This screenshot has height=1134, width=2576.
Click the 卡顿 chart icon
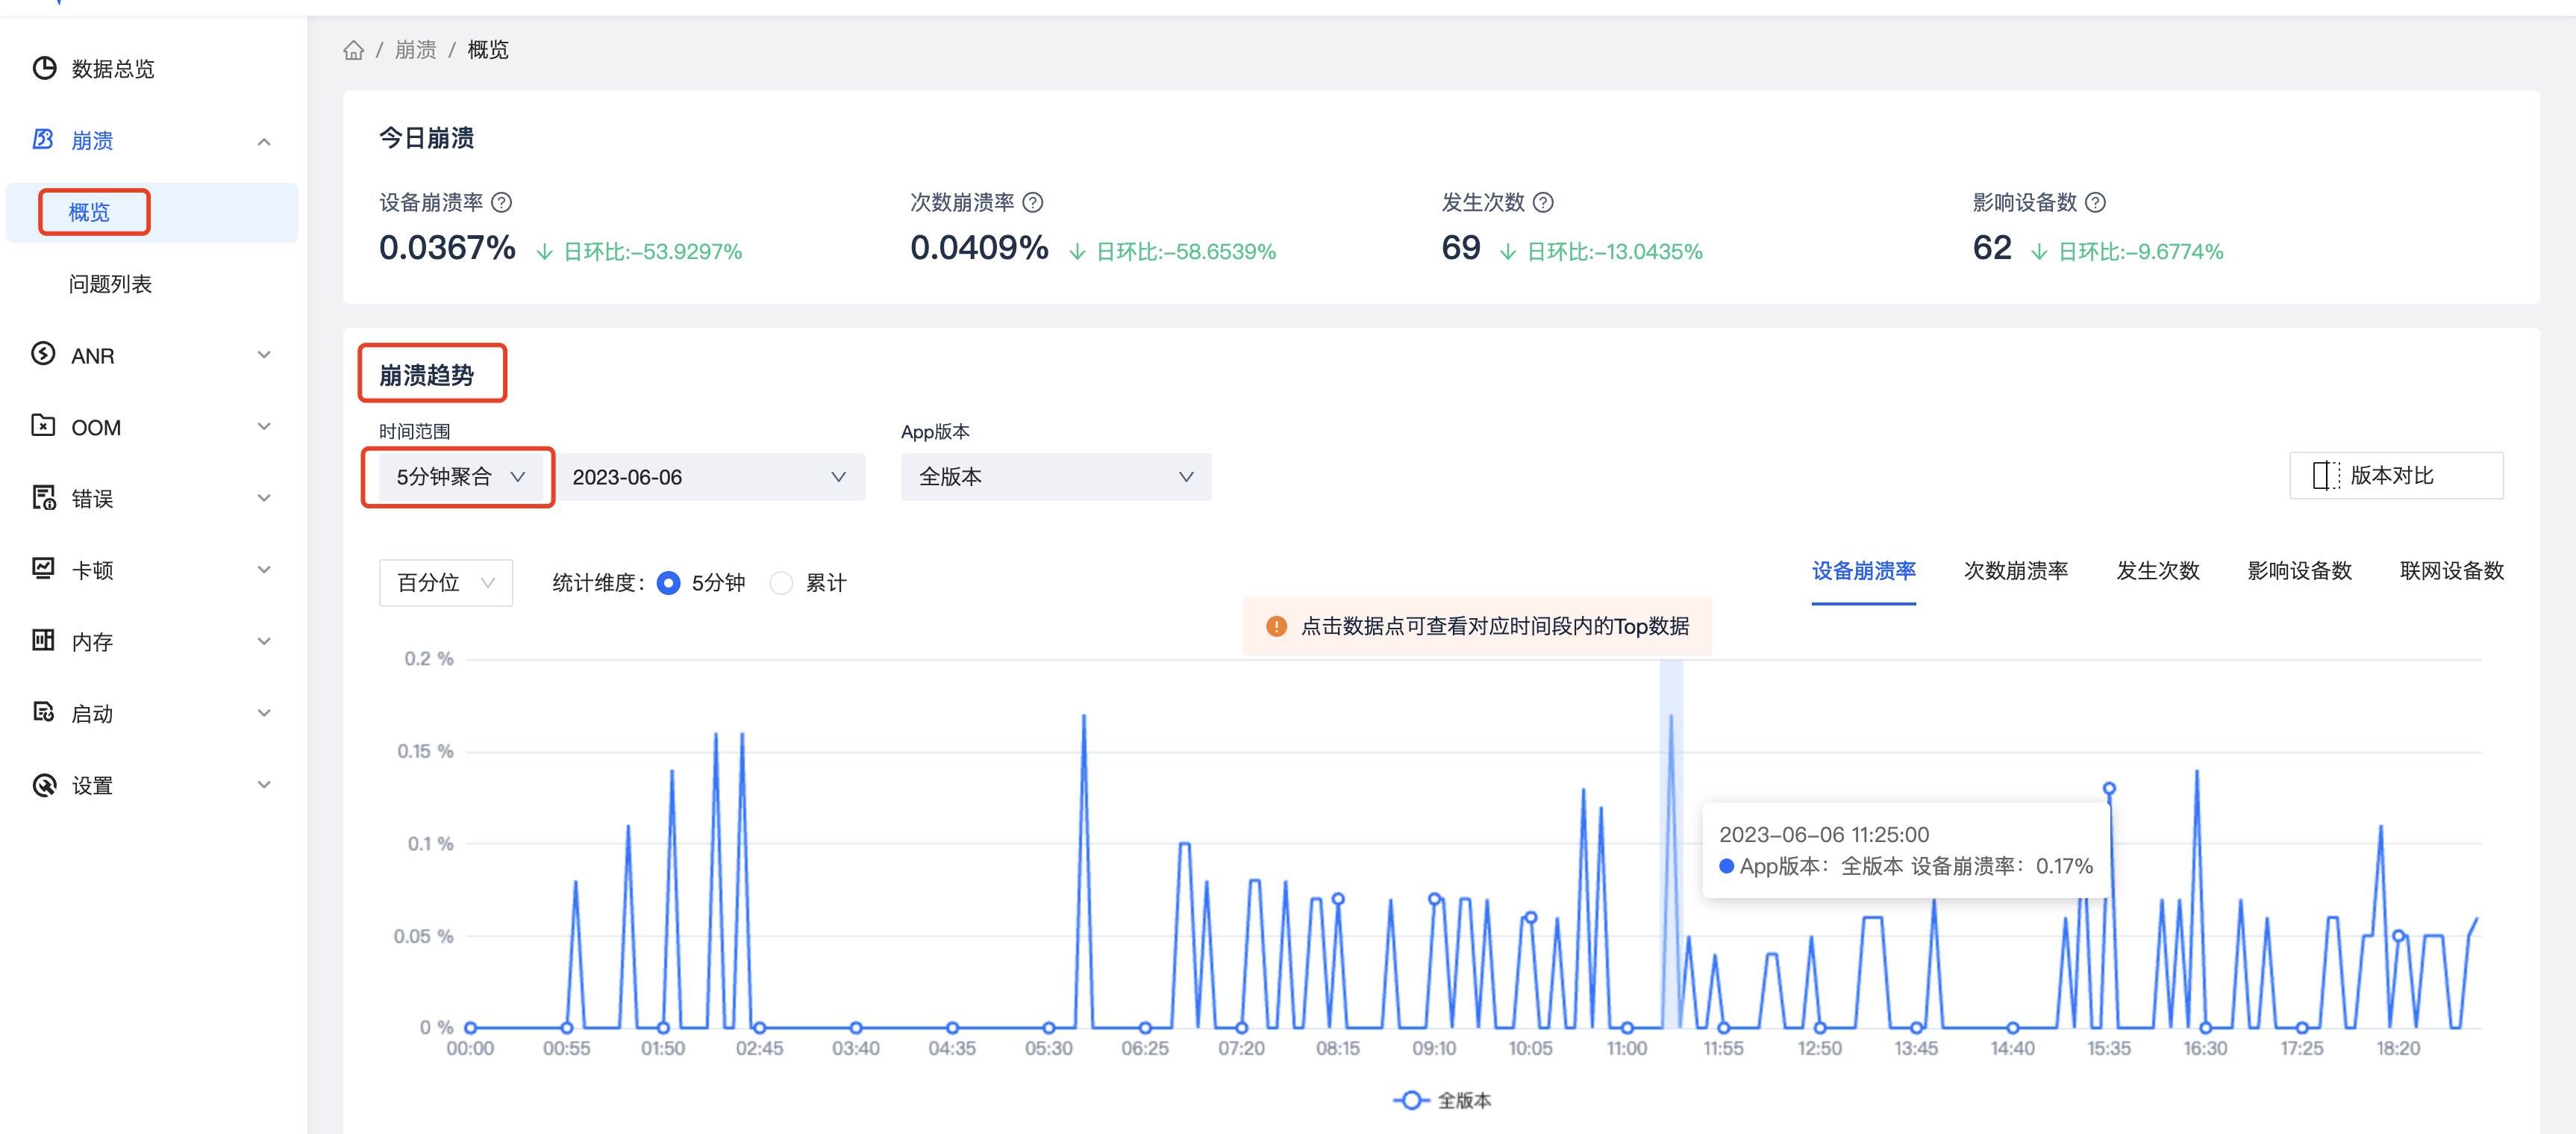coord(43,569)
